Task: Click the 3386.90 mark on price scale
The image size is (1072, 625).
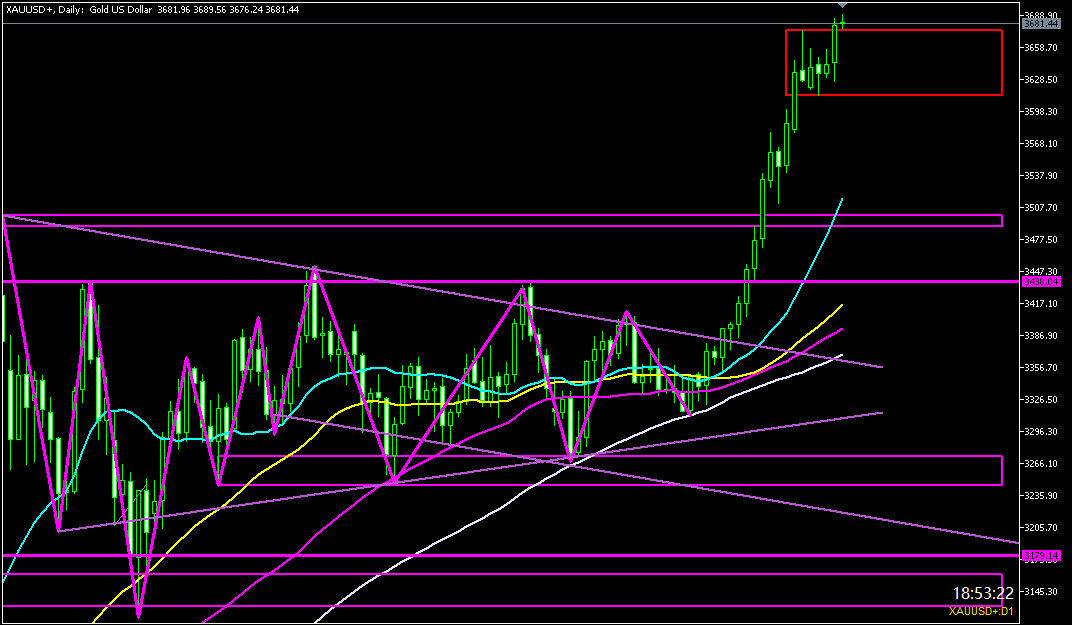Action: pos(1042,336)
